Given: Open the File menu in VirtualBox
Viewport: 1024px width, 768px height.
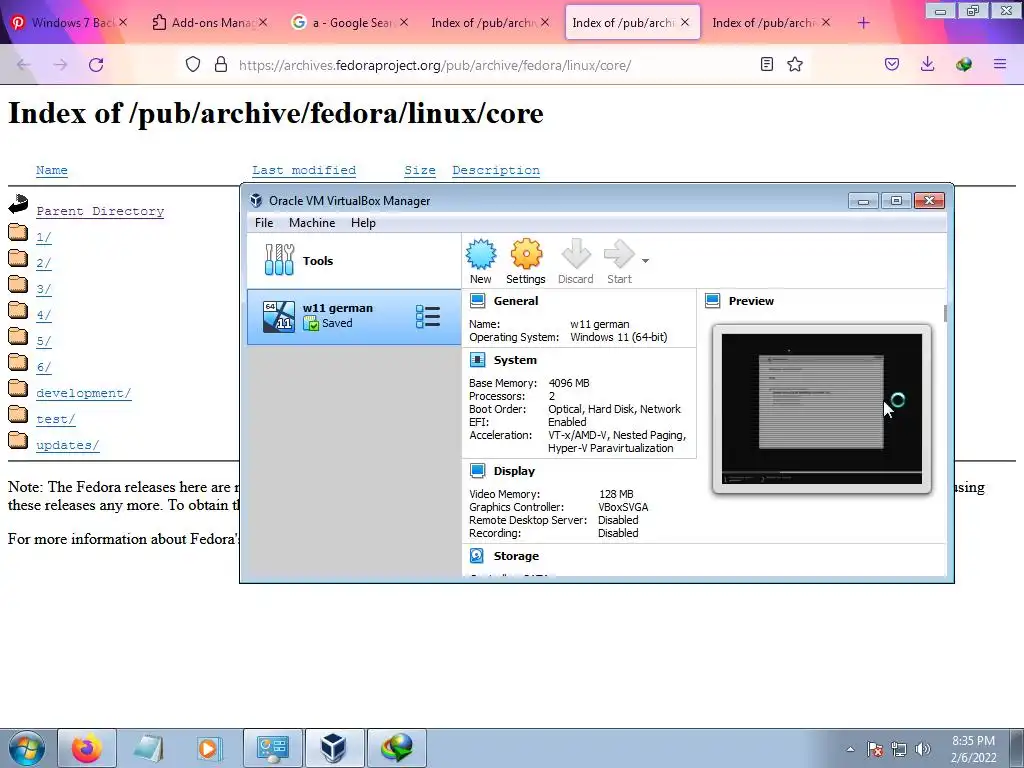Looking at the screenshot, I should 264,223.
